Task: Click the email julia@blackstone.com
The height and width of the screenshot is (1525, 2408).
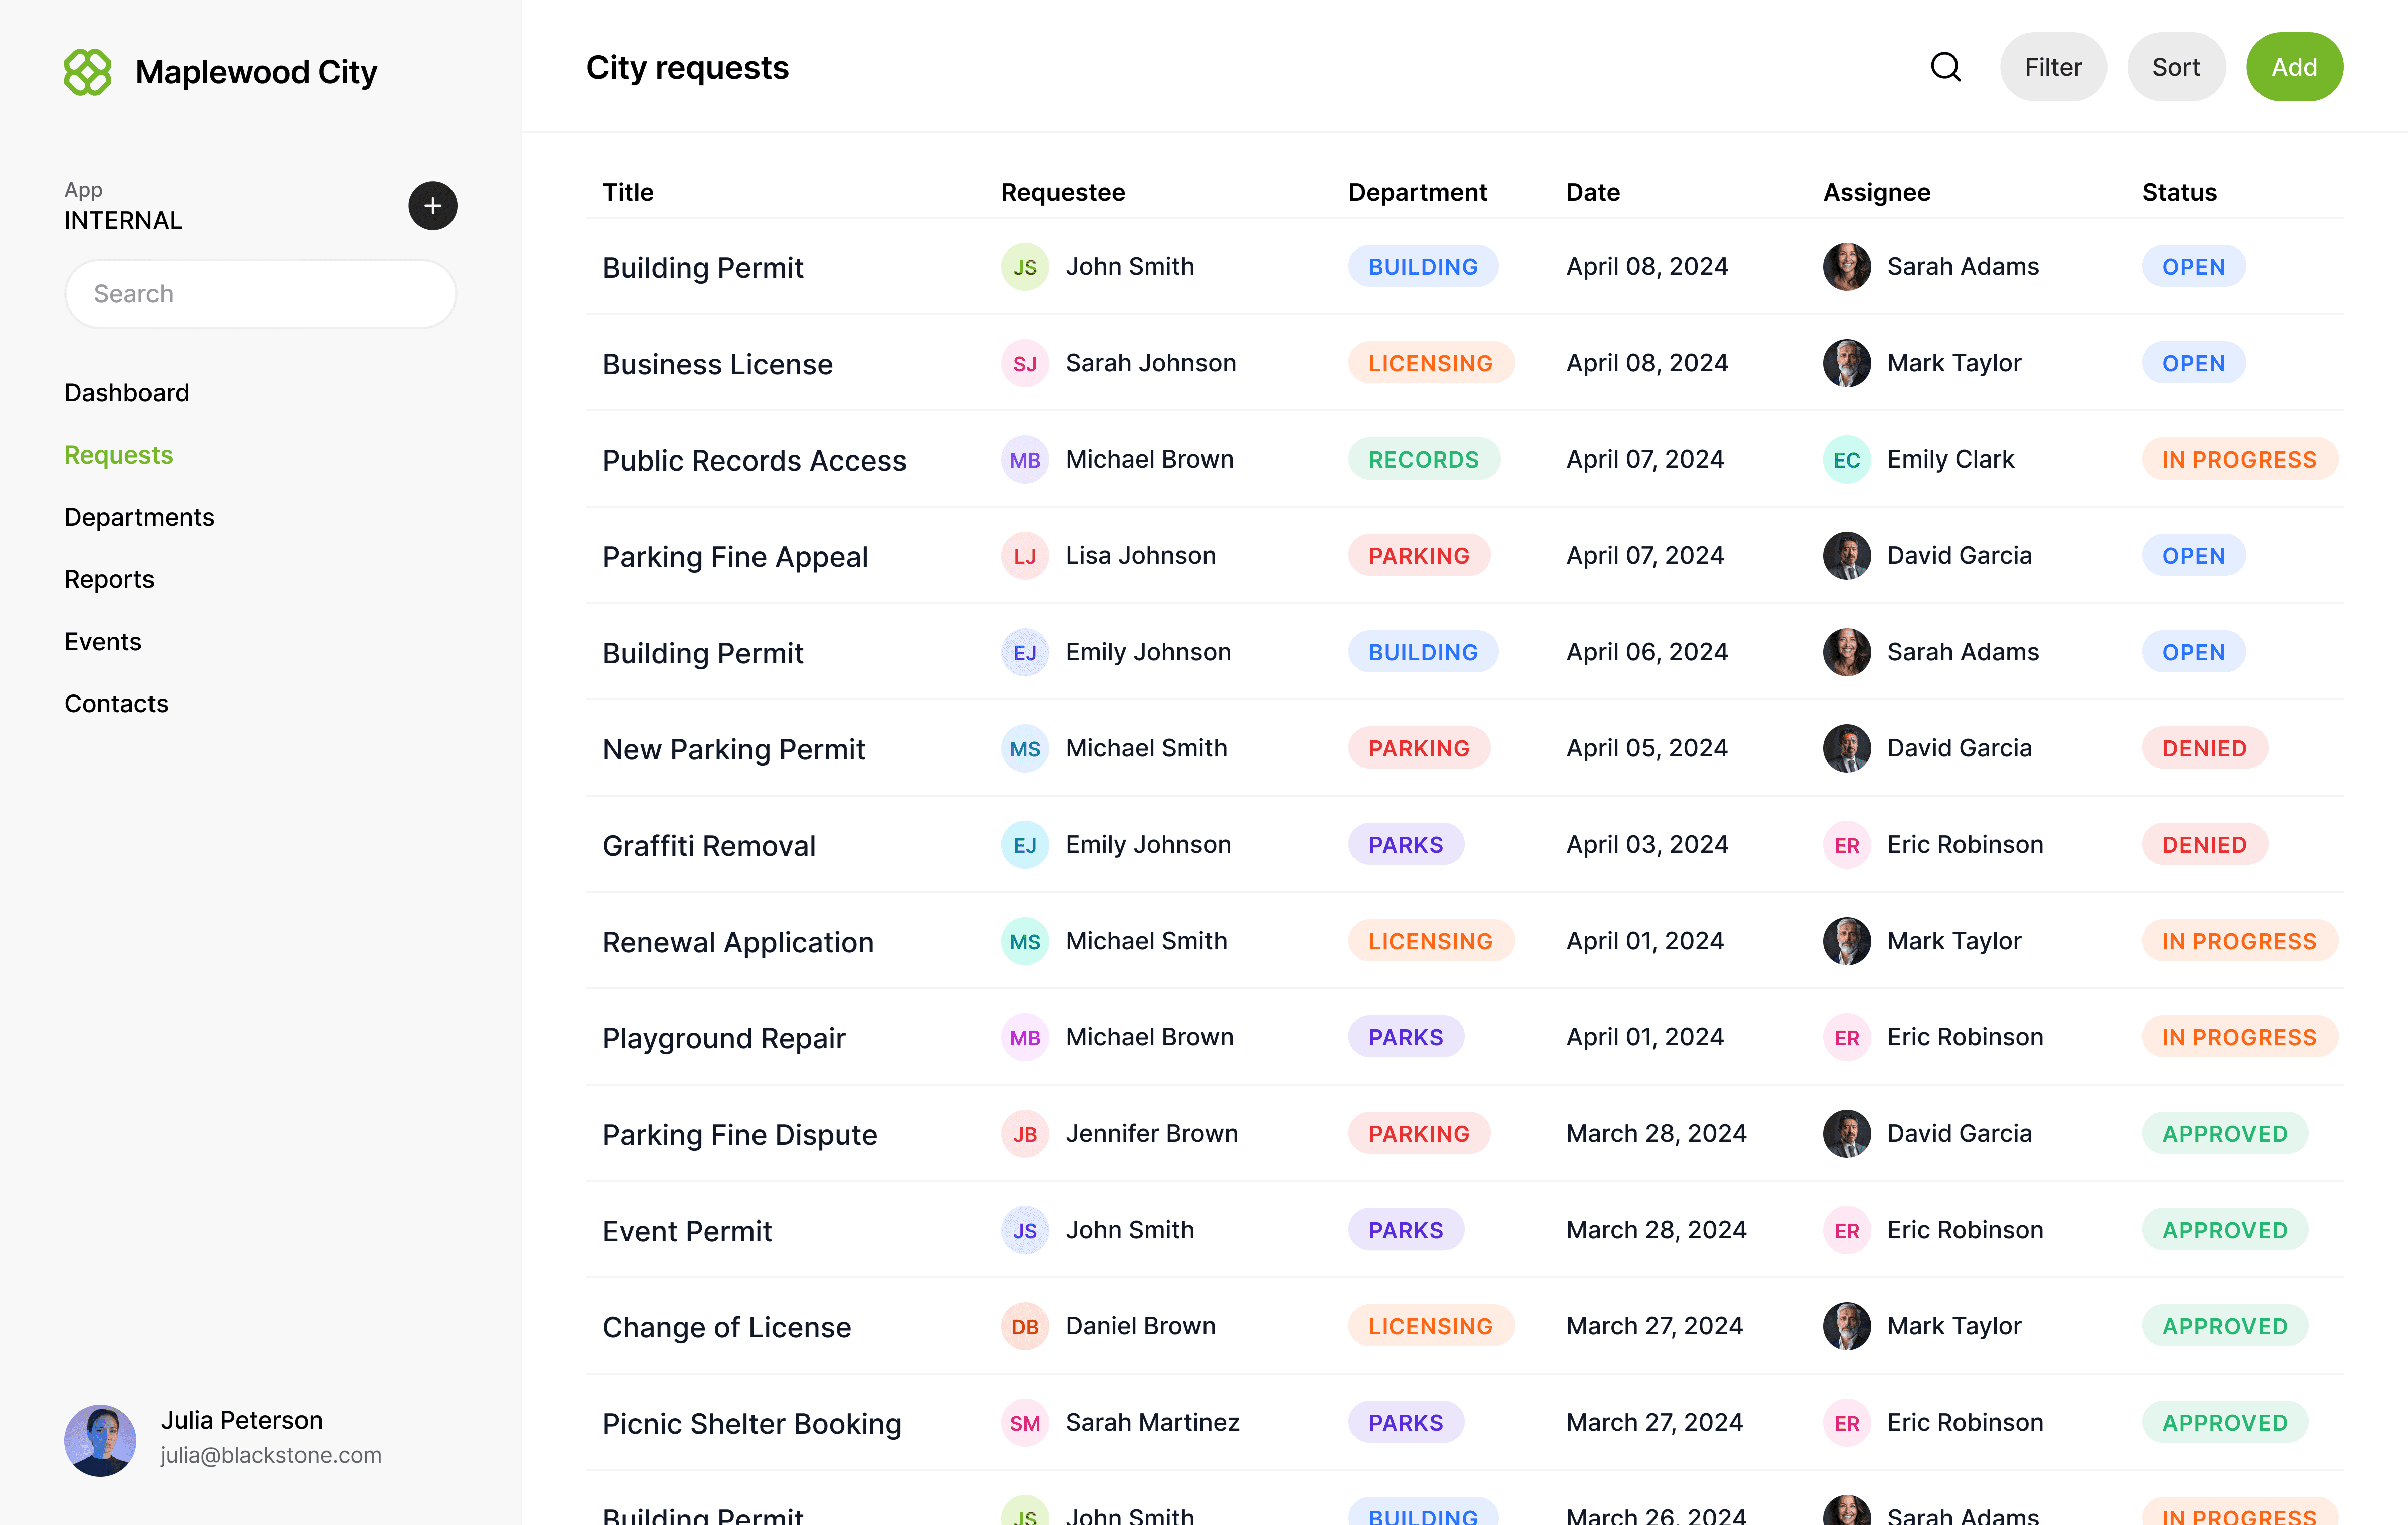Action: 271,1455
